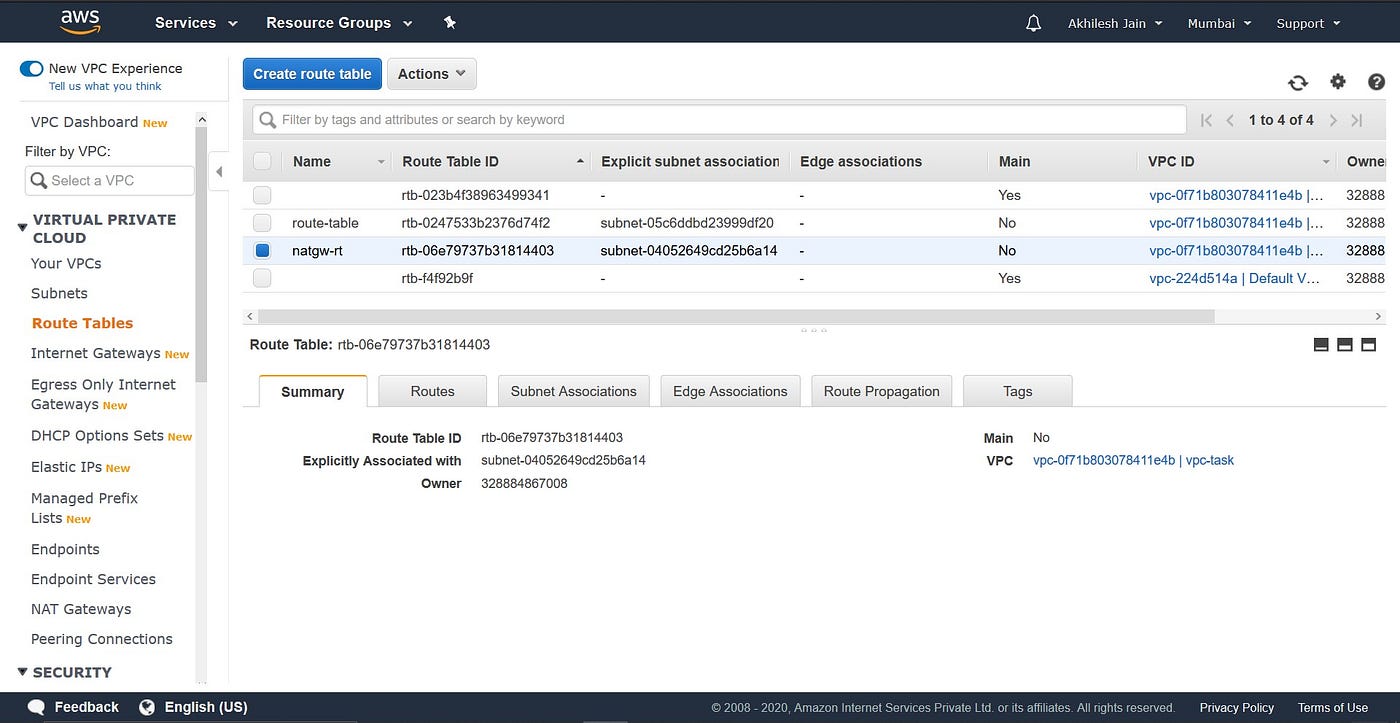Collapse the Virtual Private Cloud section
1400x723 pixels.
coord(23,228)
